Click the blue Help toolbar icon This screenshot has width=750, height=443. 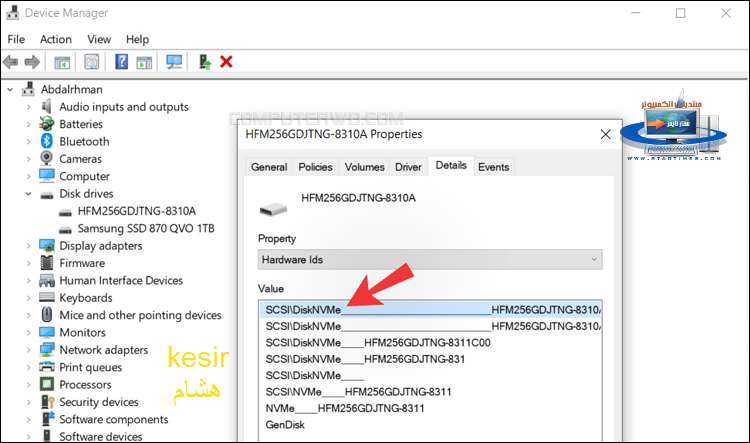121,62
